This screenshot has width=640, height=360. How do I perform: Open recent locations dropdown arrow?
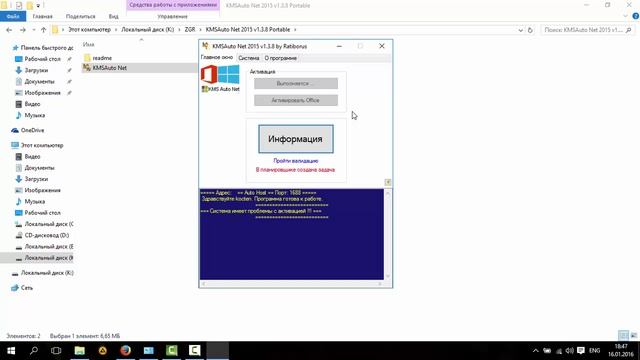[x=33, y=30]
